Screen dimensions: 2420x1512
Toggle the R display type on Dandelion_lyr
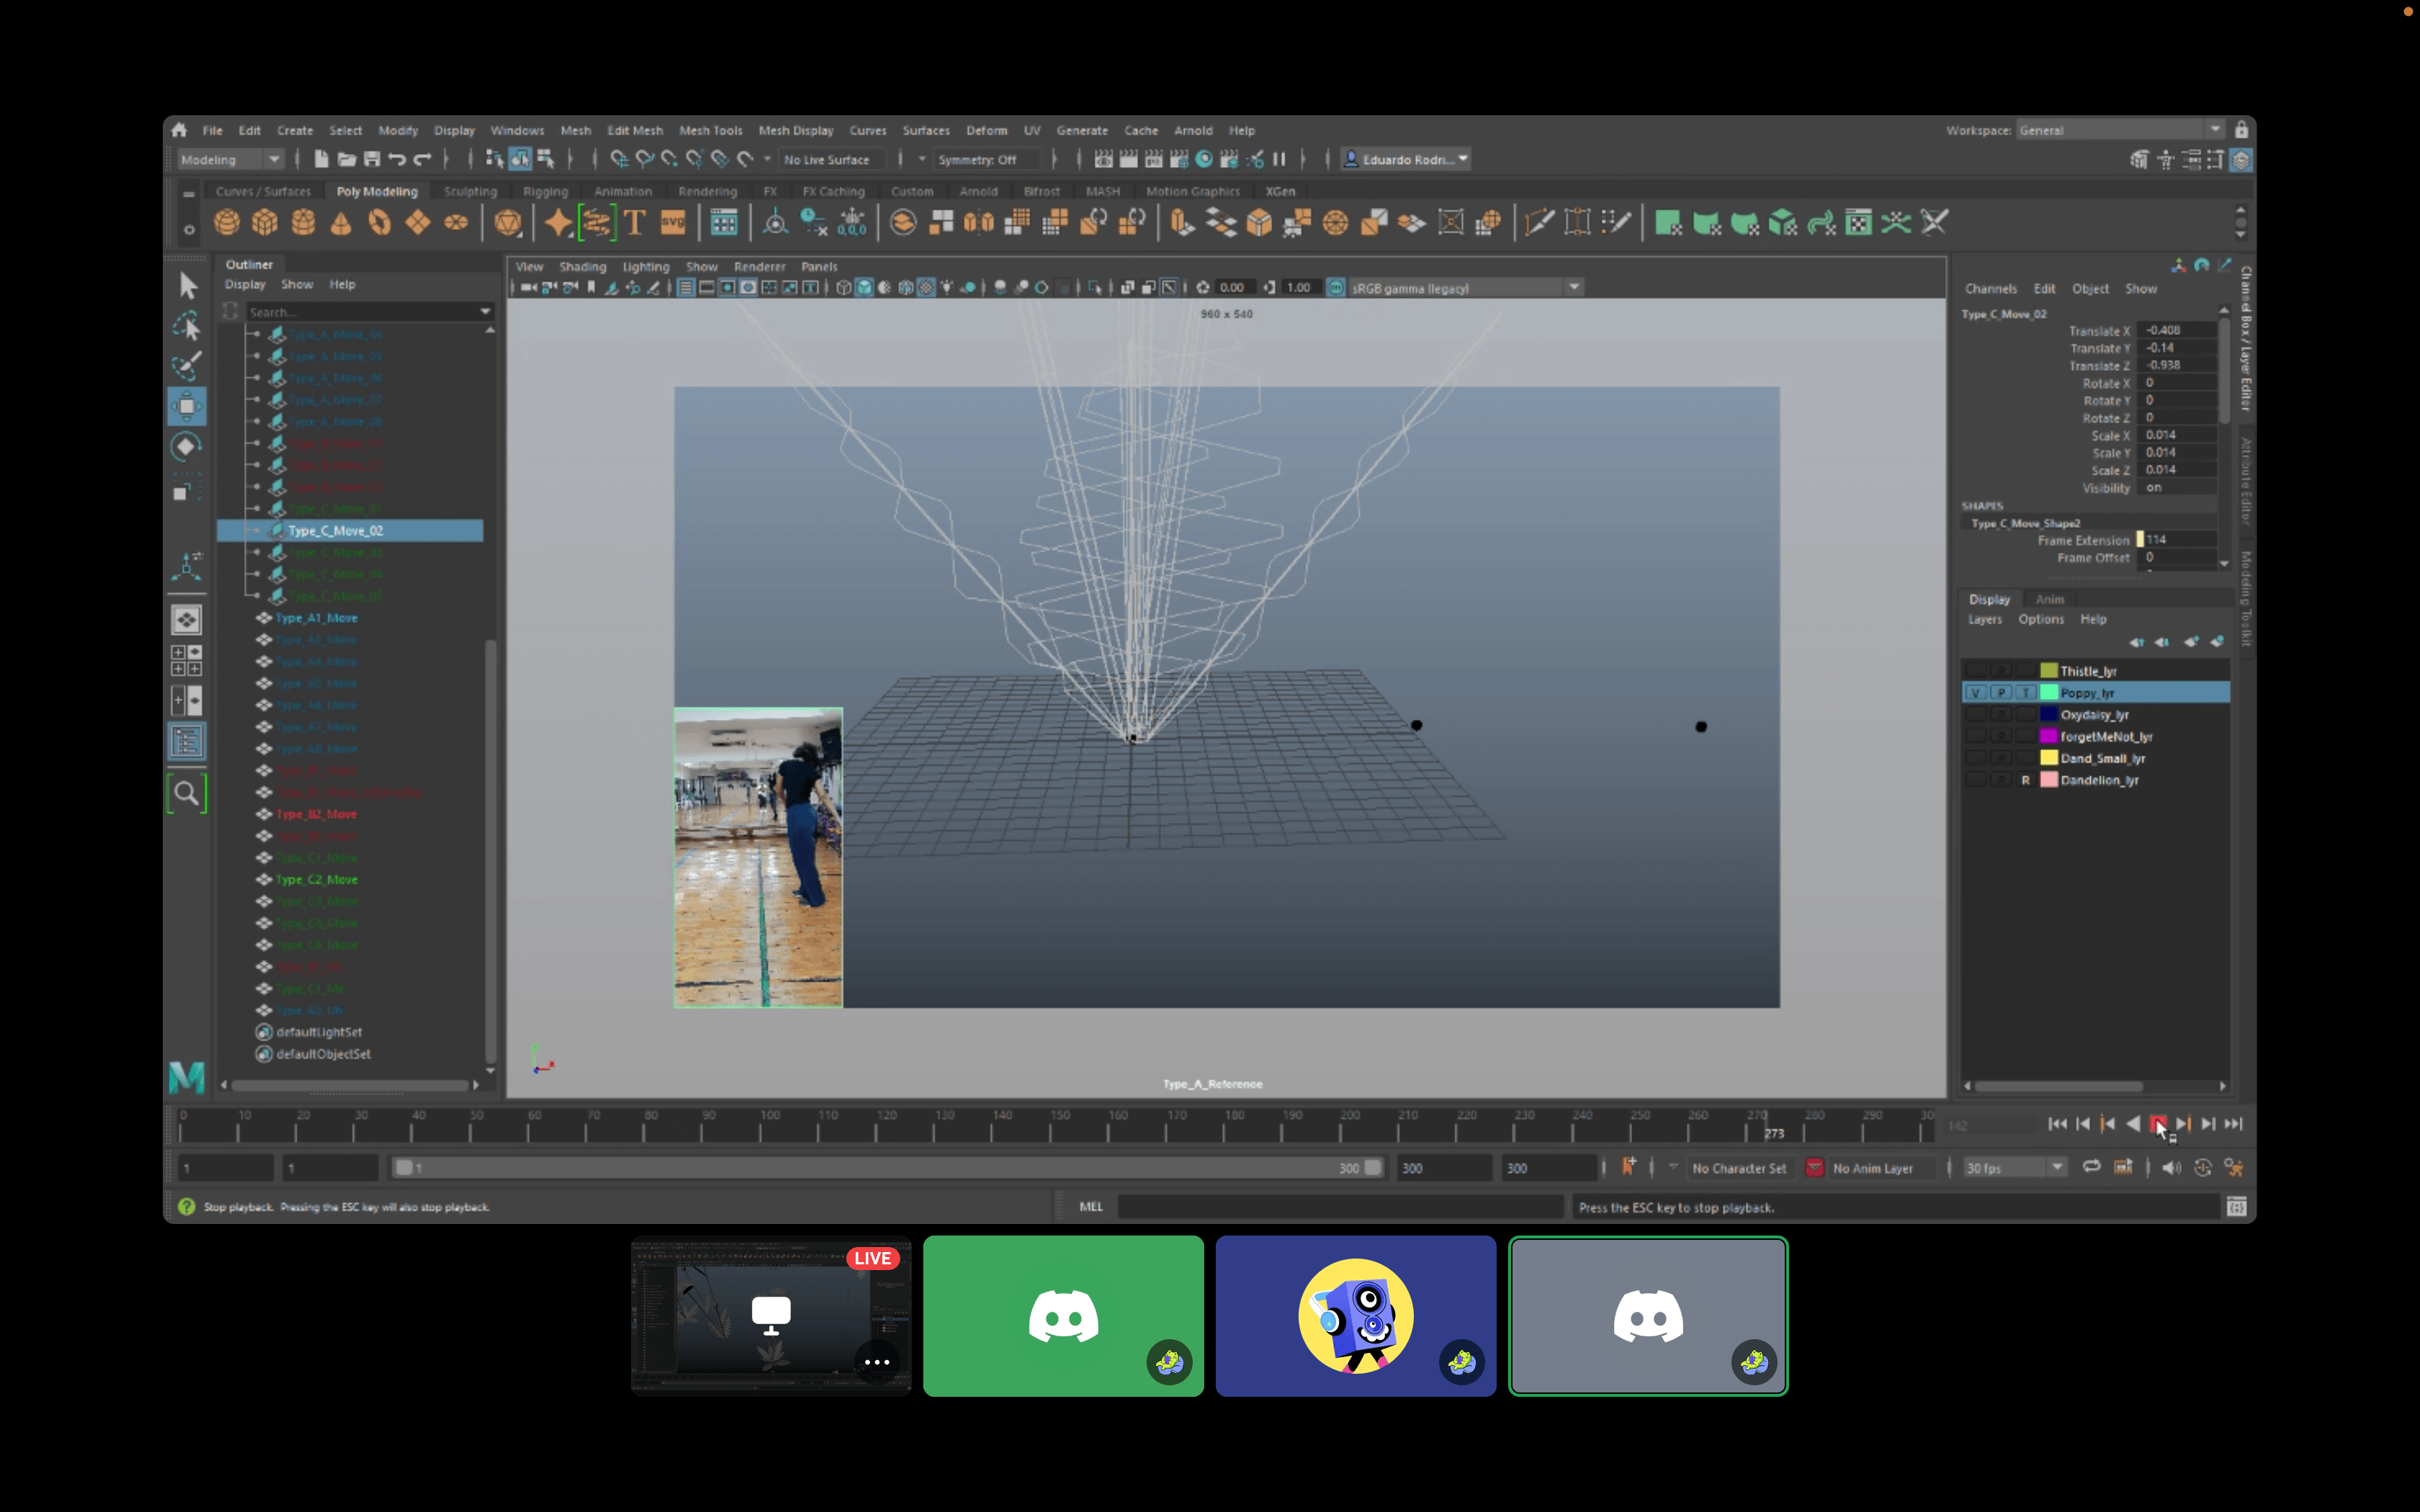[2025, 780]
